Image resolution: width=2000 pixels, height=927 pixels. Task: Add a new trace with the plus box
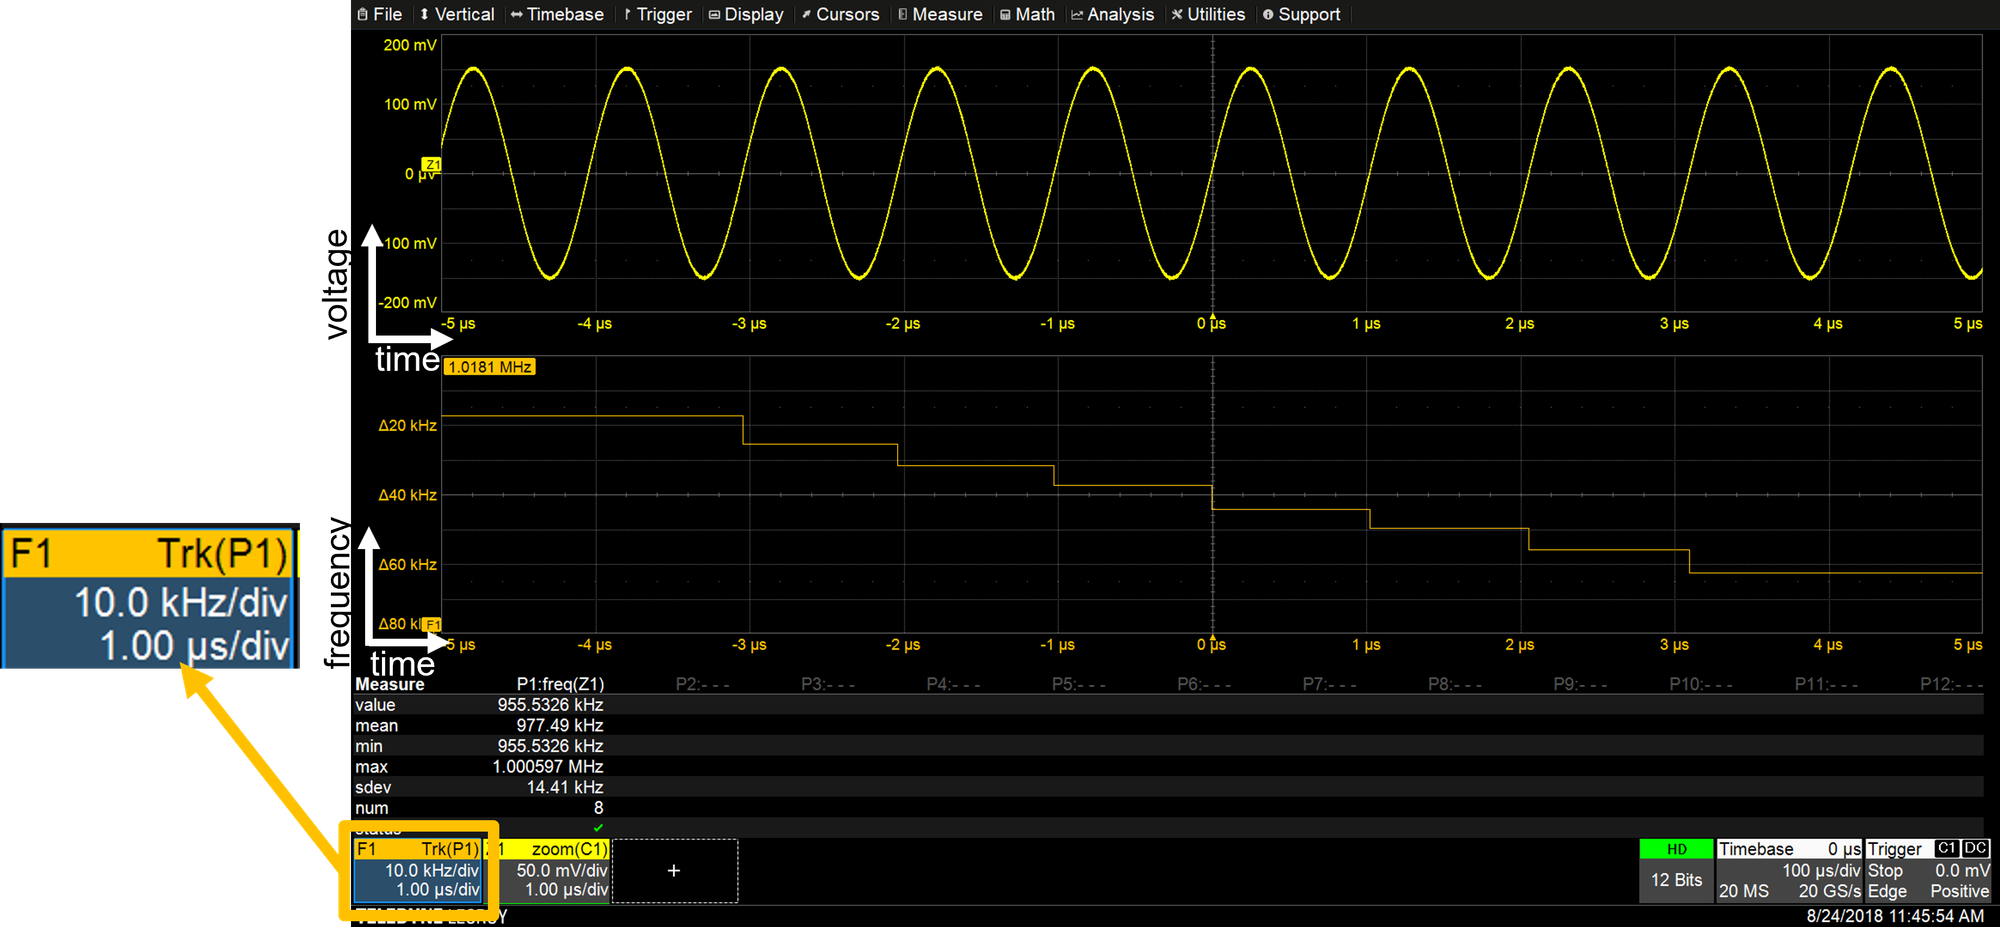click(675, 871)
